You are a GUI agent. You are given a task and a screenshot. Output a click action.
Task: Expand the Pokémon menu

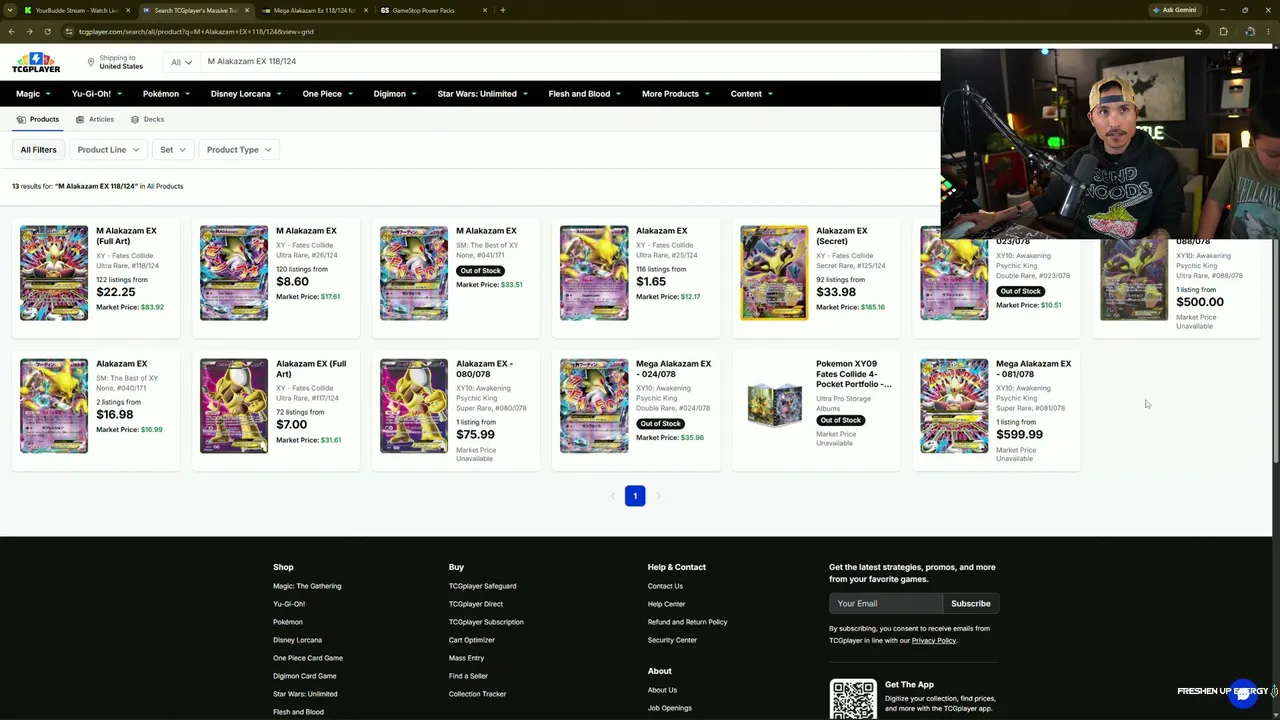(x=166, y=94)
